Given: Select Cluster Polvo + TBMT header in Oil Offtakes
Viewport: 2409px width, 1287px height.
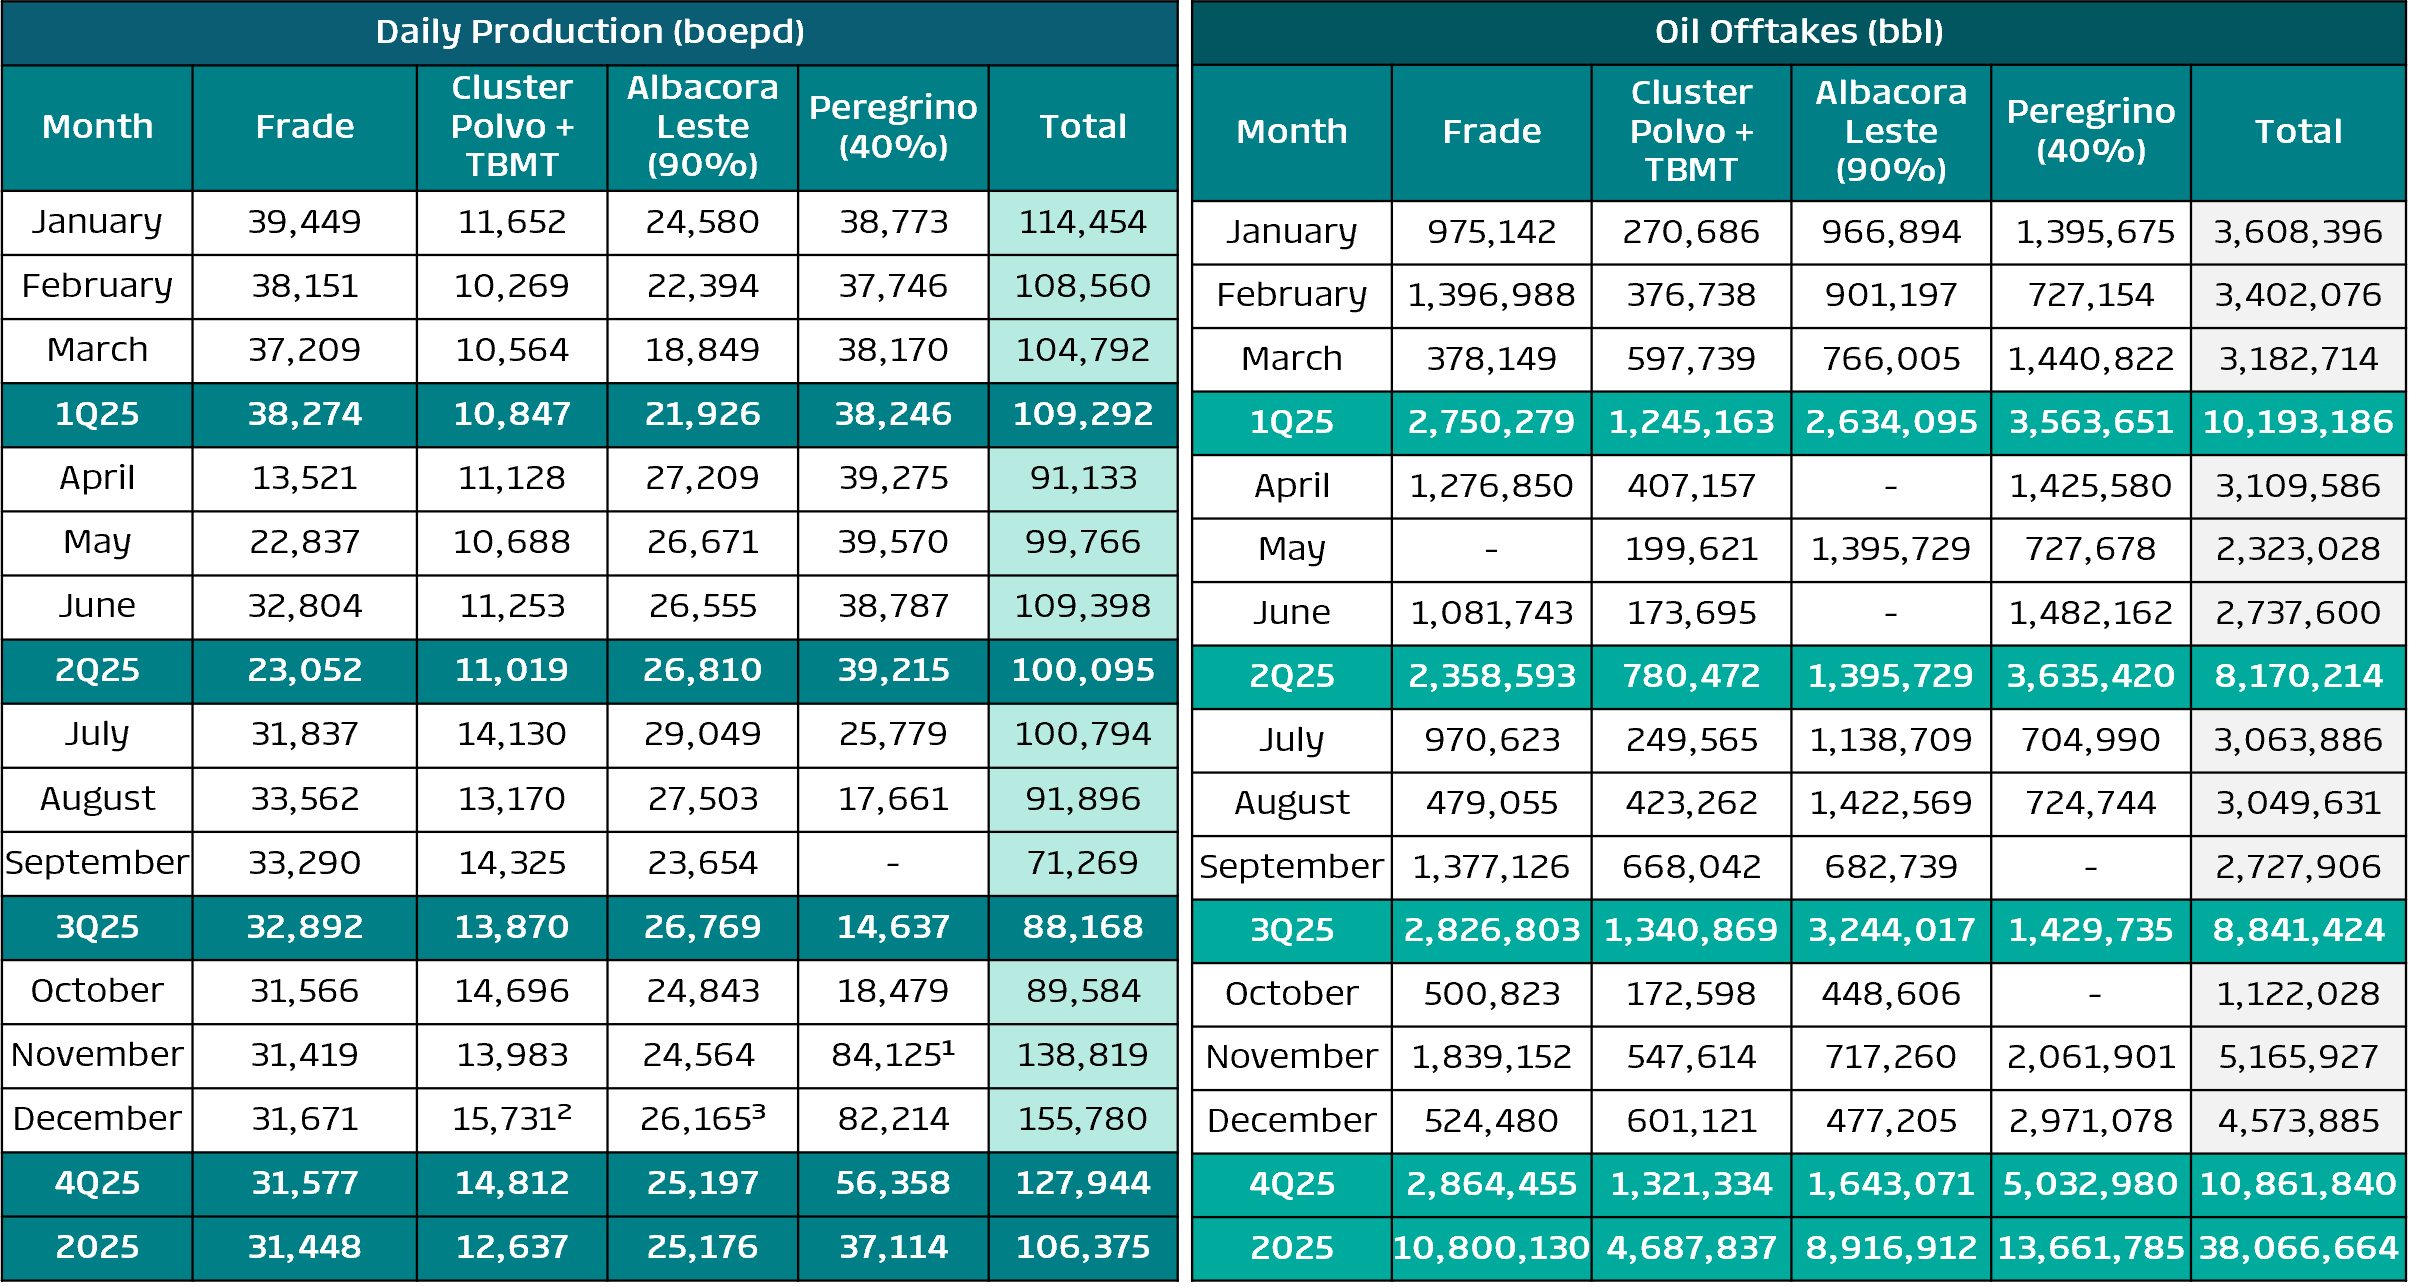Looking at the screenshot, I should tap(1691, 131).
